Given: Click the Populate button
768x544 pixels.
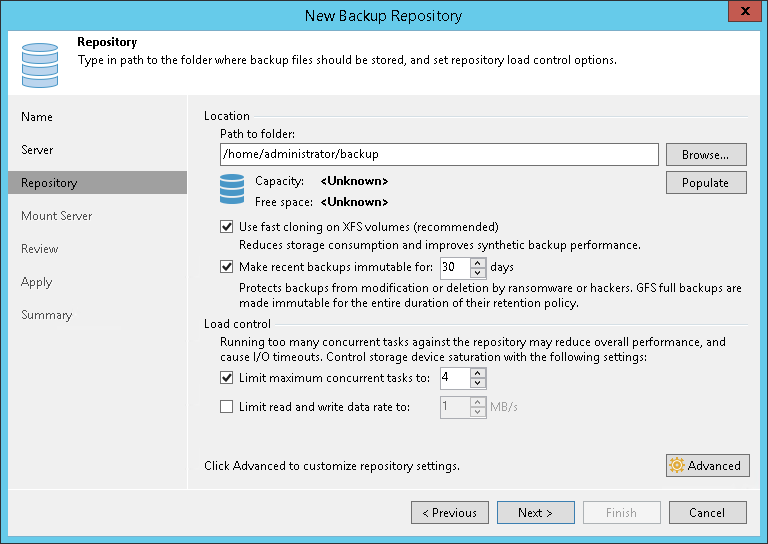Looking at the screenshot, I should click(x=706, y=183).
